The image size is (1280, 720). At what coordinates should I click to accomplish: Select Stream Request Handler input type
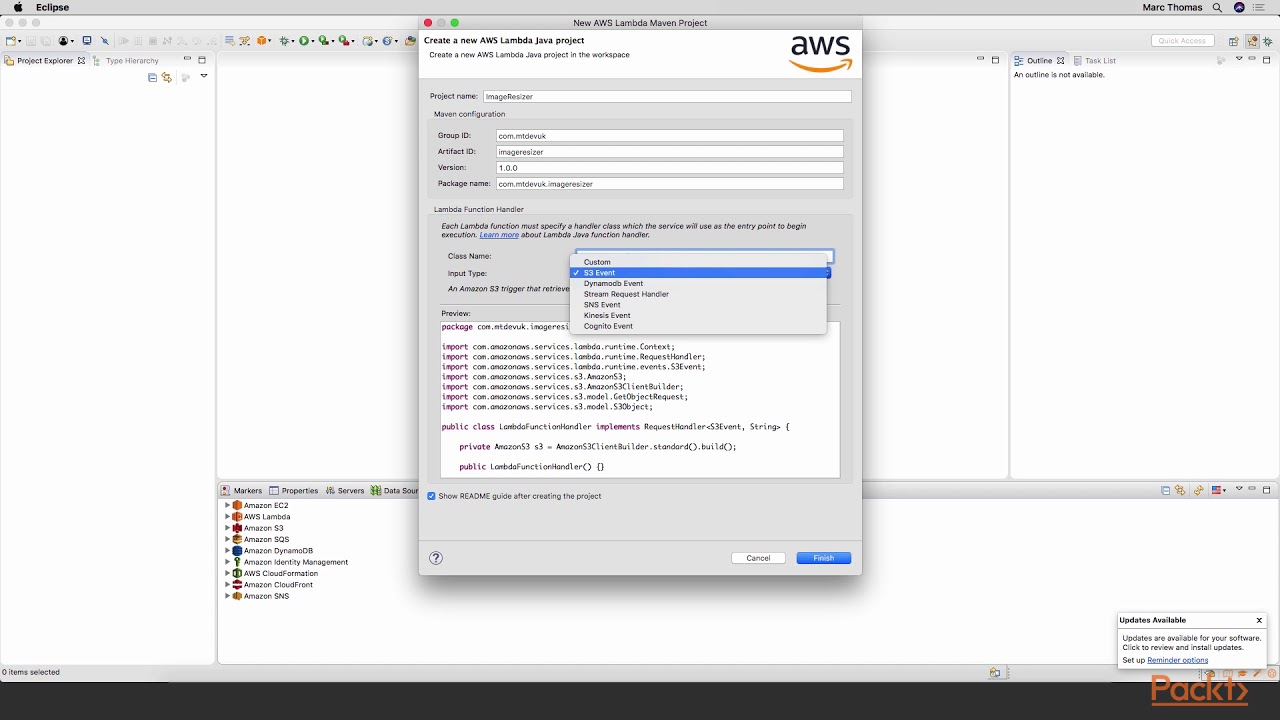tap(698, 294)
